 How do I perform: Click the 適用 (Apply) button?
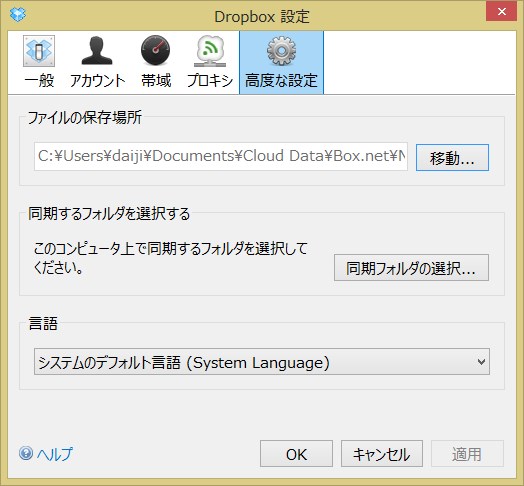coord(467,454)
